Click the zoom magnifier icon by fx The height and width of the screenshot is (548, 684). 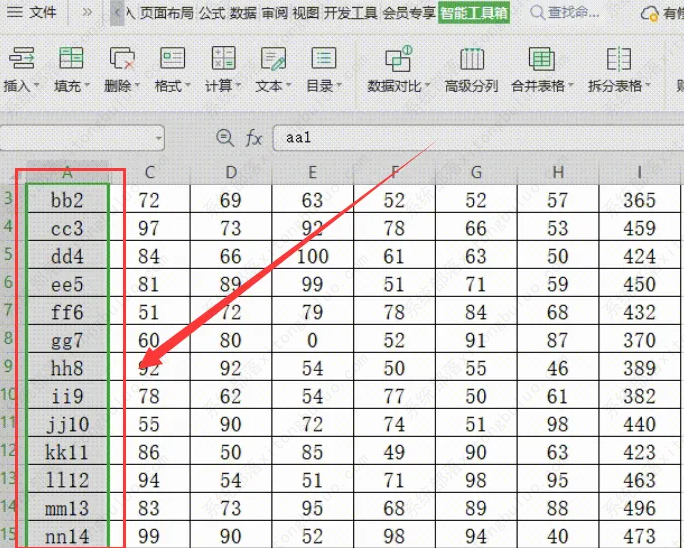(225, 138)
